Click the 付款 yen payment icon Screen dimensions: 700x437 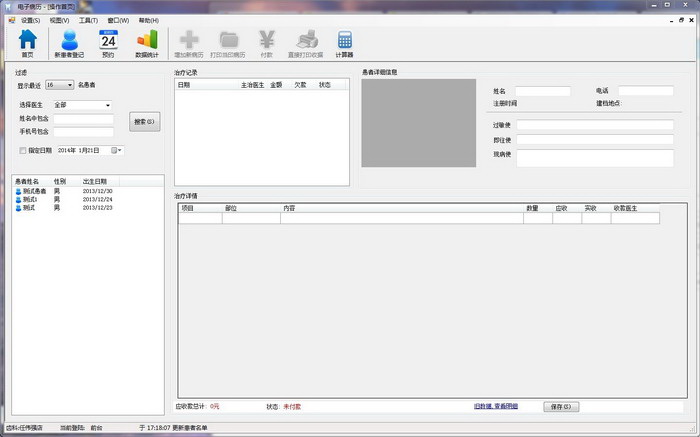267,43
